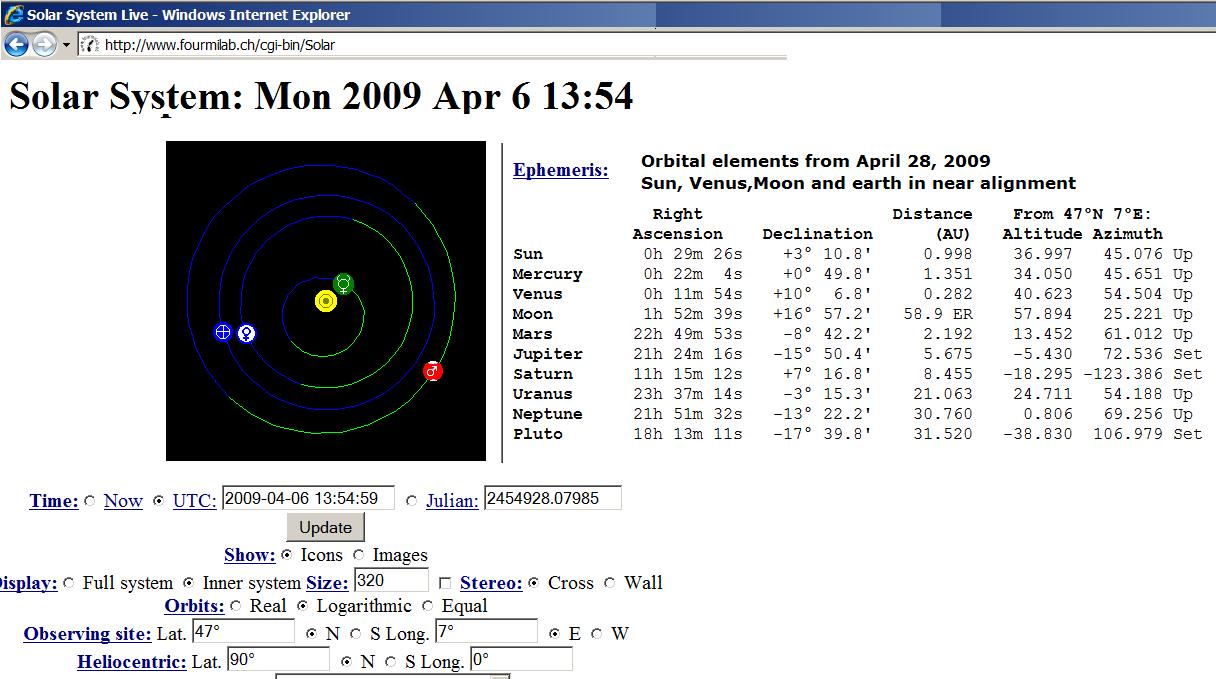Click the page icon in address bar
The height and width of the screenshot is (679, 1216).
pos(90,45)
